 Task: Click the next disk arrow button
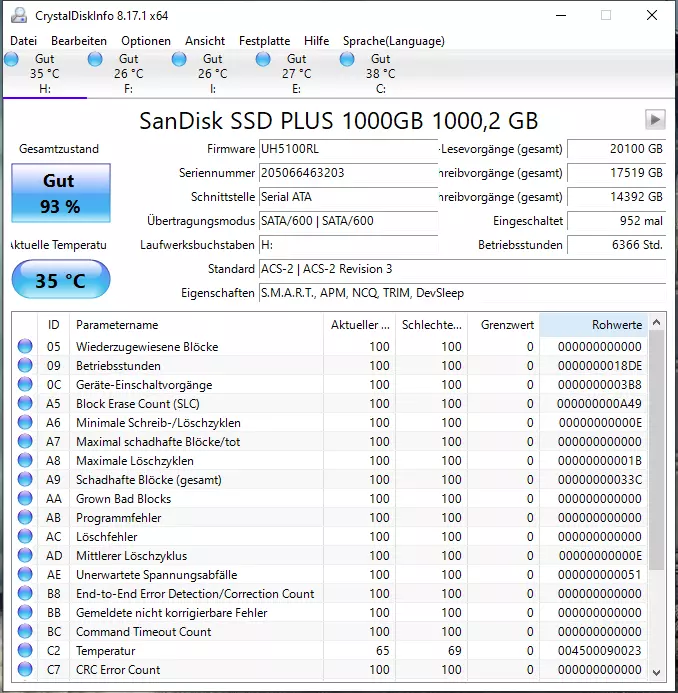655,120
